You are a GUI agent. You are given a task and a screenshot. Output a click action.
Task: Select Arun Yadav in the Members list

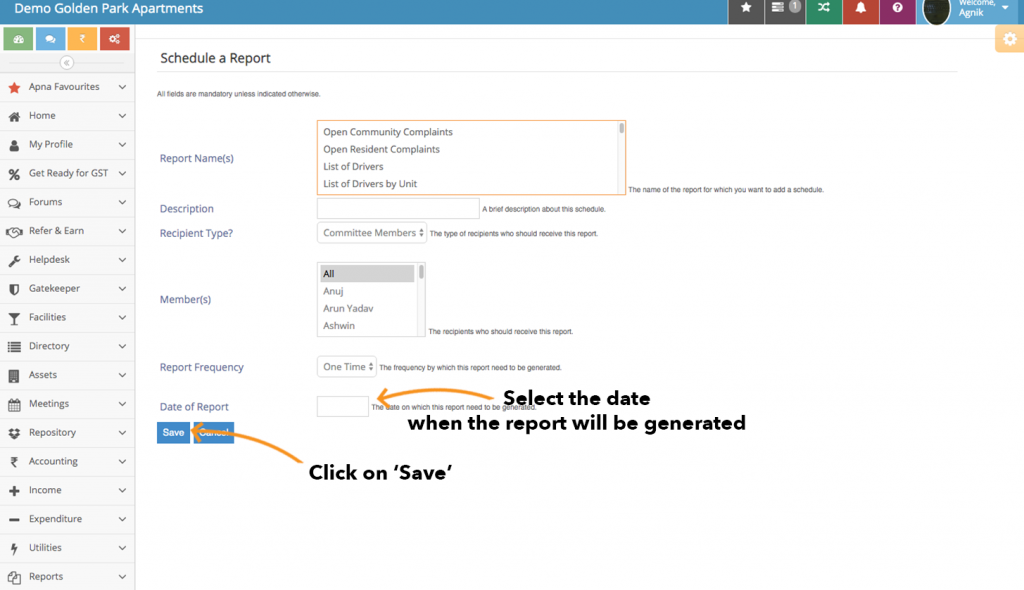coord(348,308)
